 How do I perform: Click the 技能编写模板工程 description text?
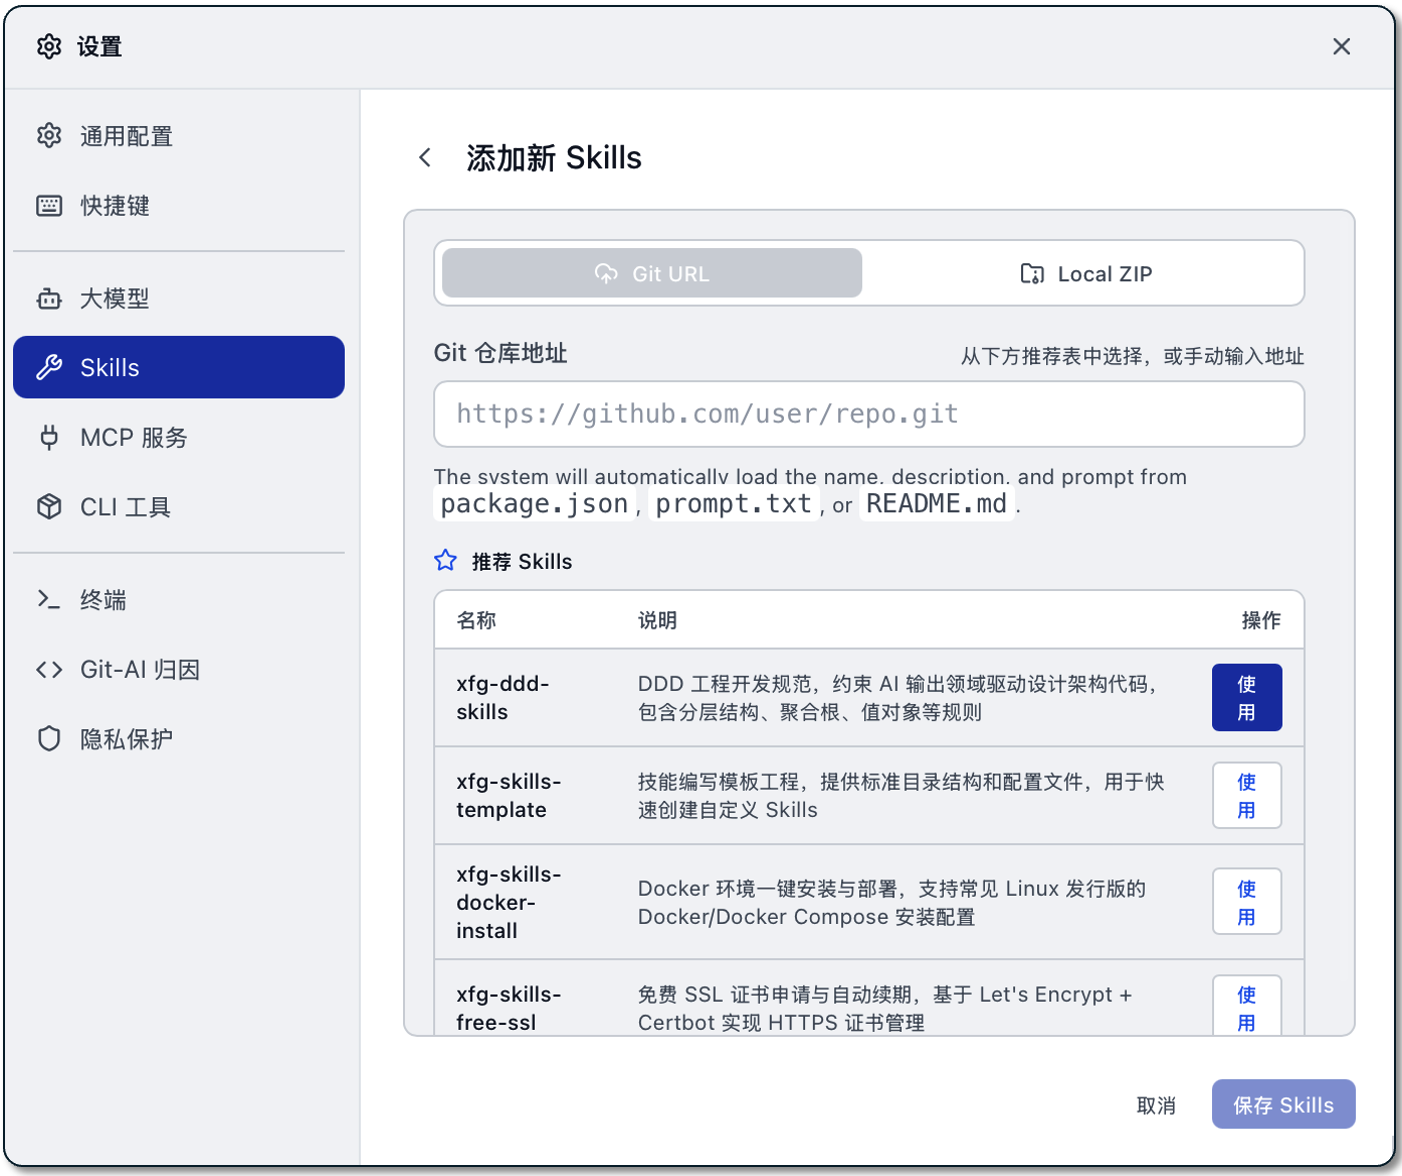pyautogui.click(x=901, y=796)
